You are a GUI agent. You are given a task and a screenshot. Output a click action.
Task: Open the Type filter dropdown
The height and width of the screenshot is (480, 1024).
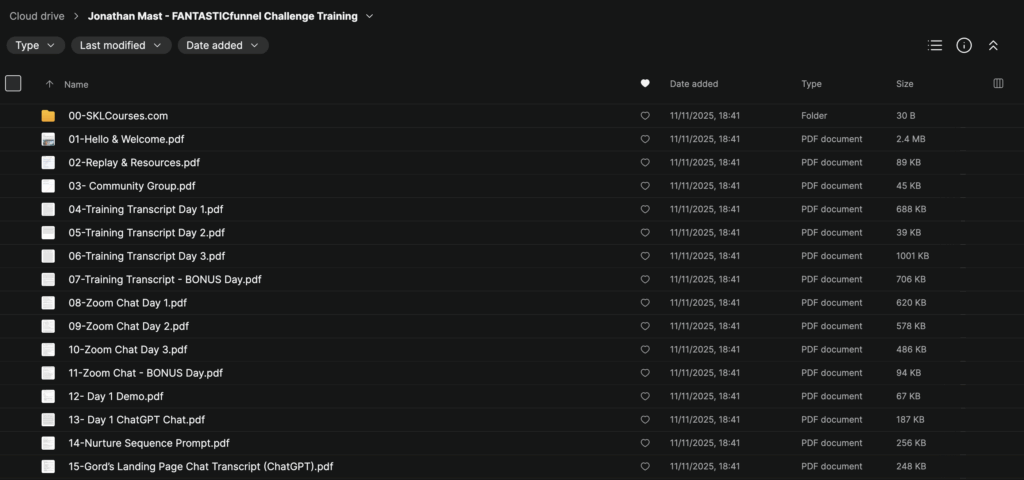(x=36, y=45)
